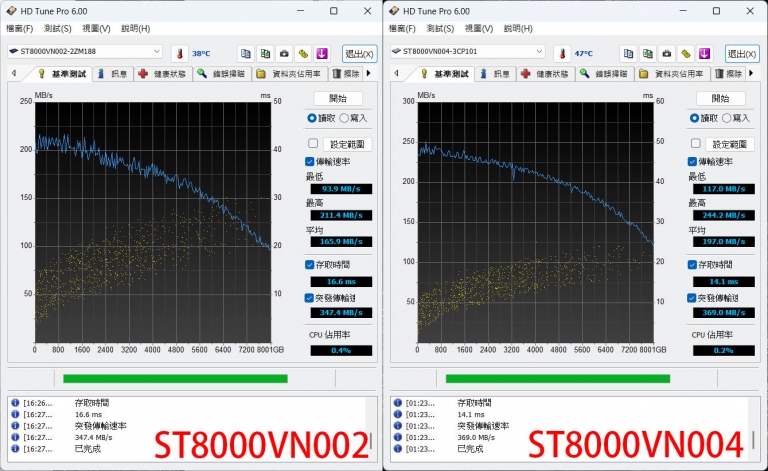Viewport: 768px width, 471px height.
Task: Click the purple download-arrow icon in left window
Action: pyautogui.click(x=322, y=53)
